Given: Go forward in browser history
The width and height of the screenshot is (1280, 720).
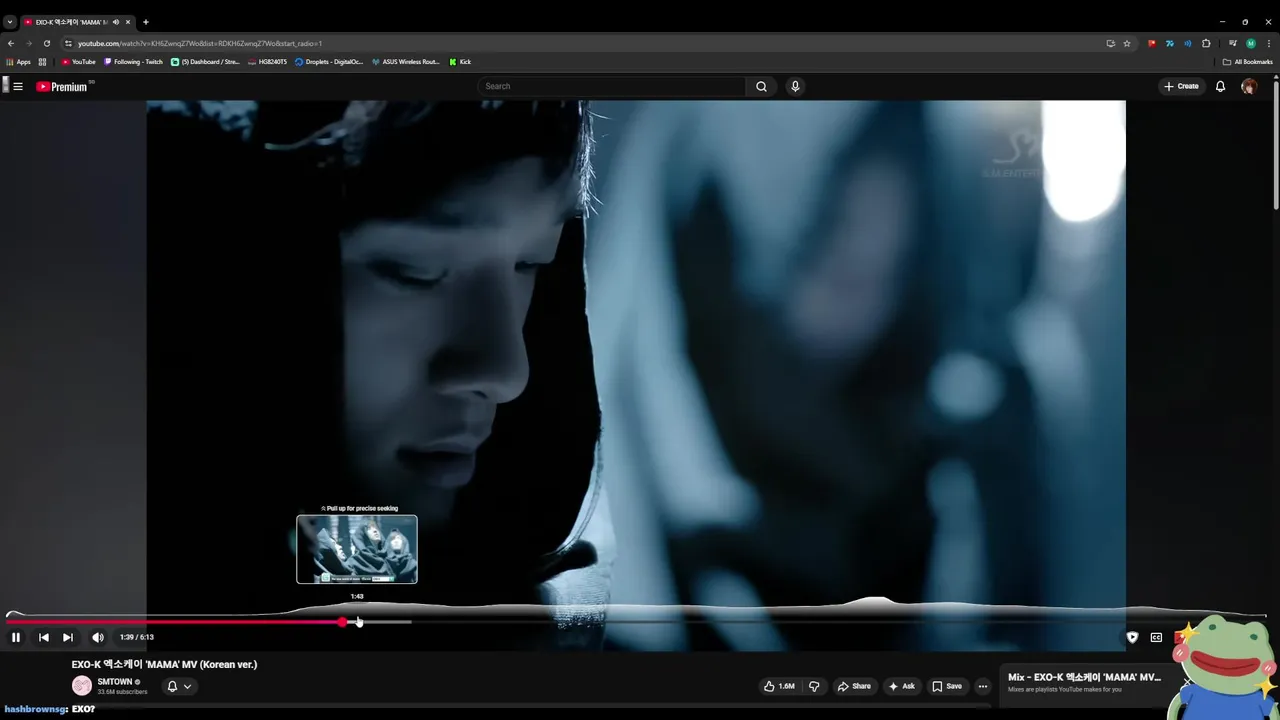Looking at the screenshot, I should pyautogui.click(x=29, y=43).
